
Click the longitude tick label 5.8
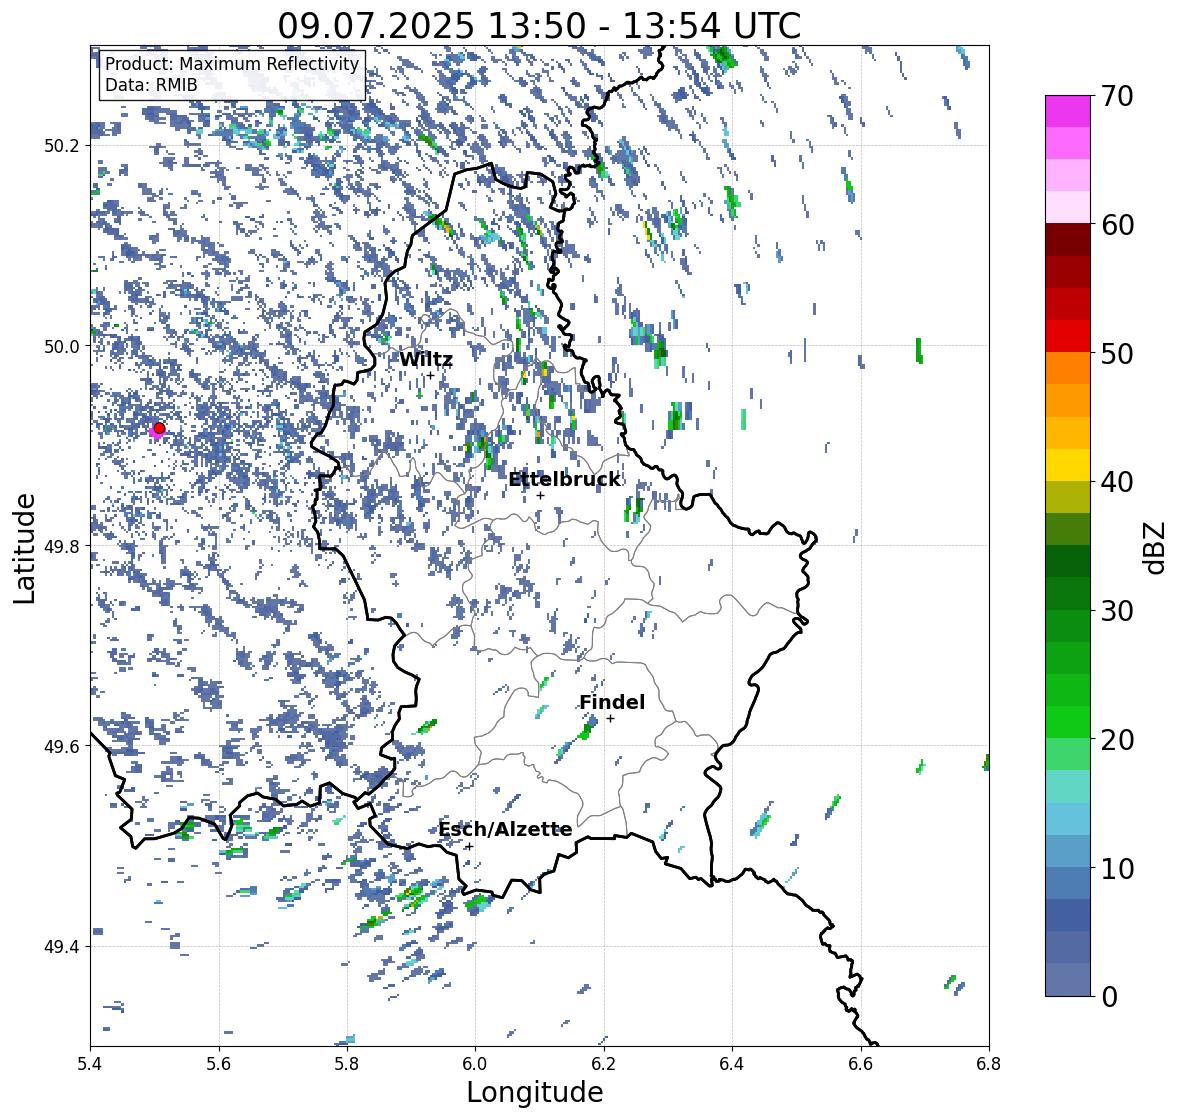(x=347, y=1064)
